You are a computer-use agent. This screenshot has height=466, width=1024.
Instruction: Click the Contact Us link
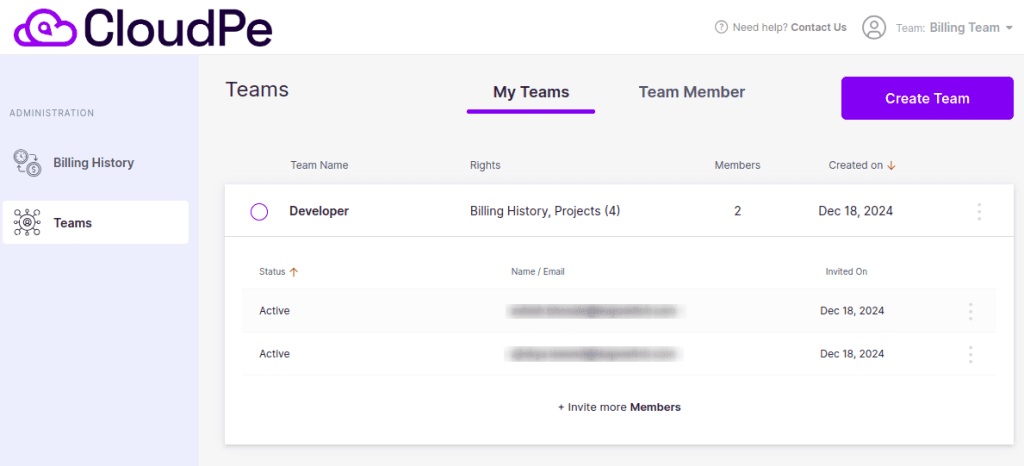[x=818, y=27]
